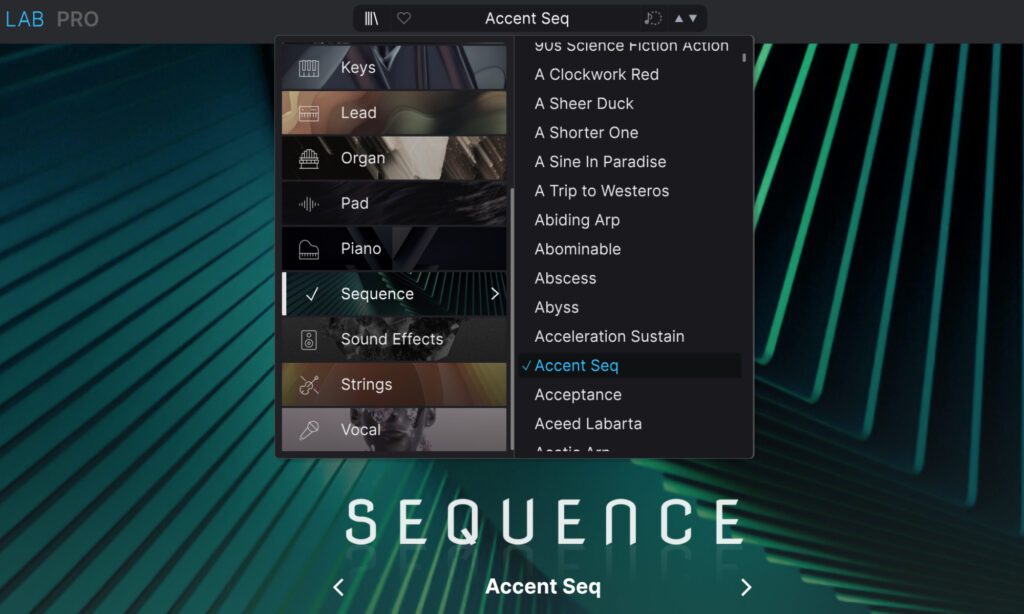The width and height of the screenshot is (1024, 614).
Task: Go to next preset with down arrow
Action: click(x=693, y=18)
